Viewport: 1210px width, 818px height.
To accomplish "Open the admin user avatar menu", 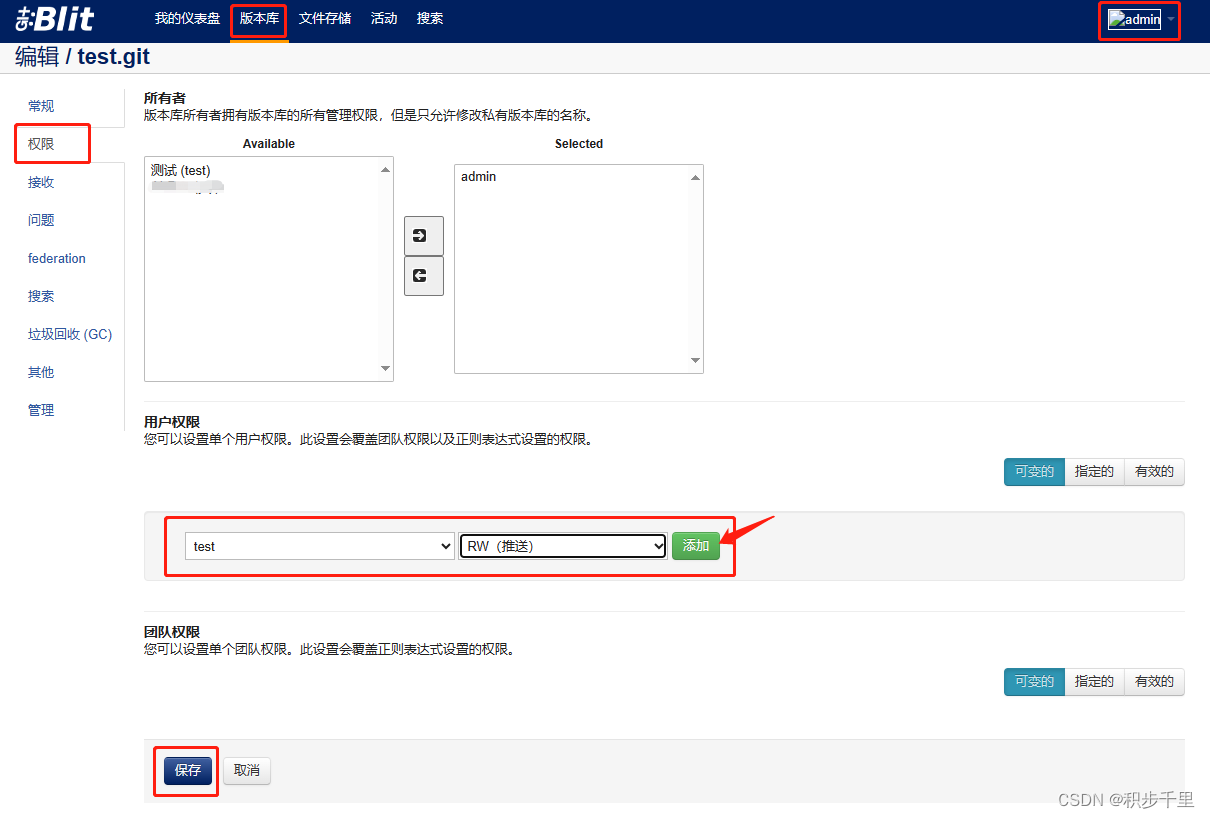I will click(x=1134, y=20).
